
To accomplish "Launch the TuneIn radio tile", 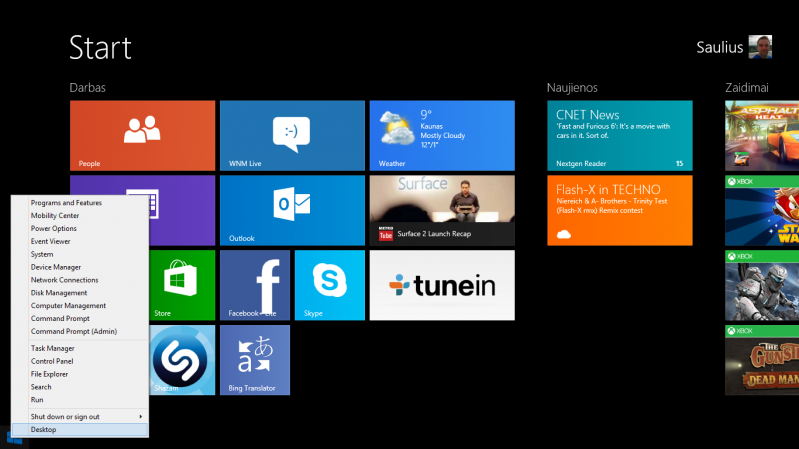I will [x=441, y=285].
